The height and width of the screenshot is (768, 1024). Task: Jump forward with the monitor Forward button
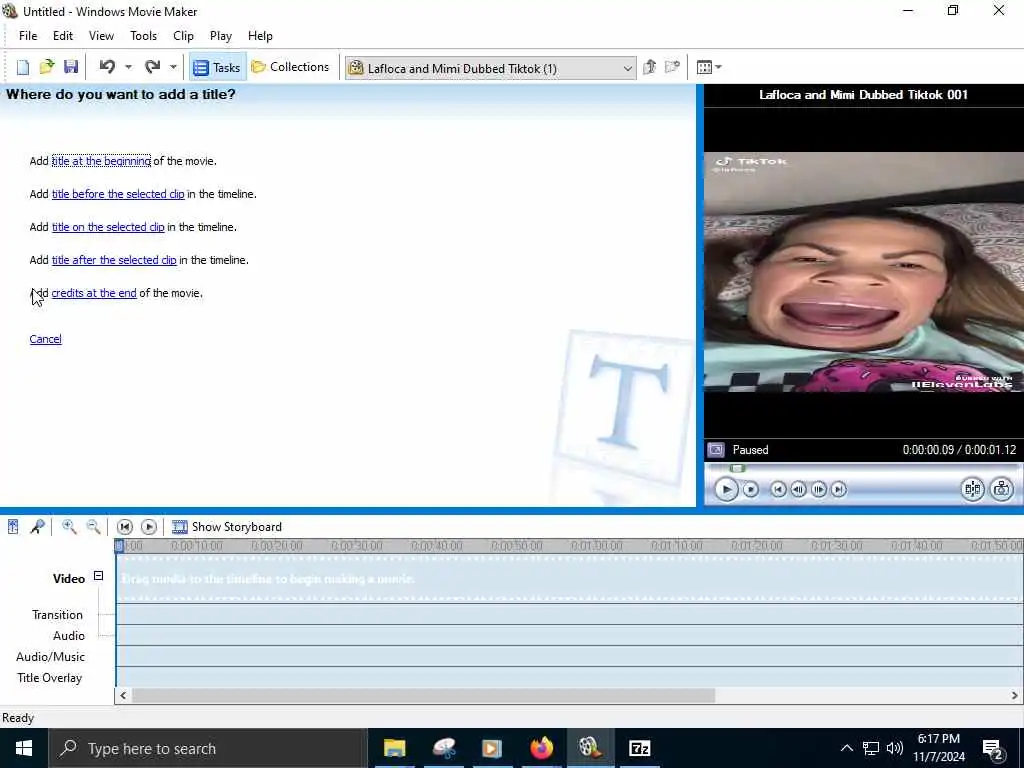coord(839,489)
